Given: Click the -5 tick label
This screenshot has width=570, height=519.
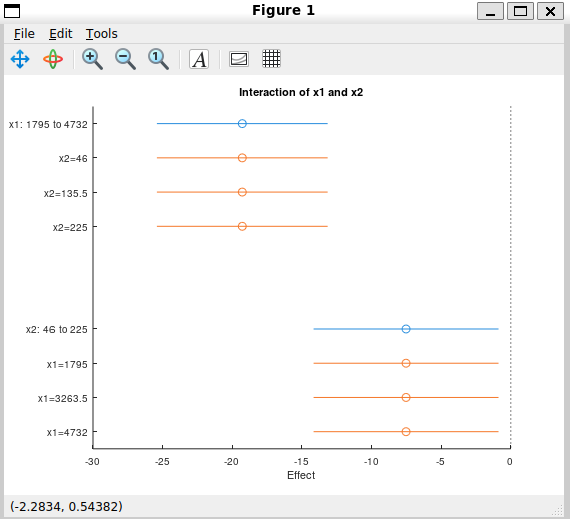Looking at the screenshot, I should pos(440,462).
